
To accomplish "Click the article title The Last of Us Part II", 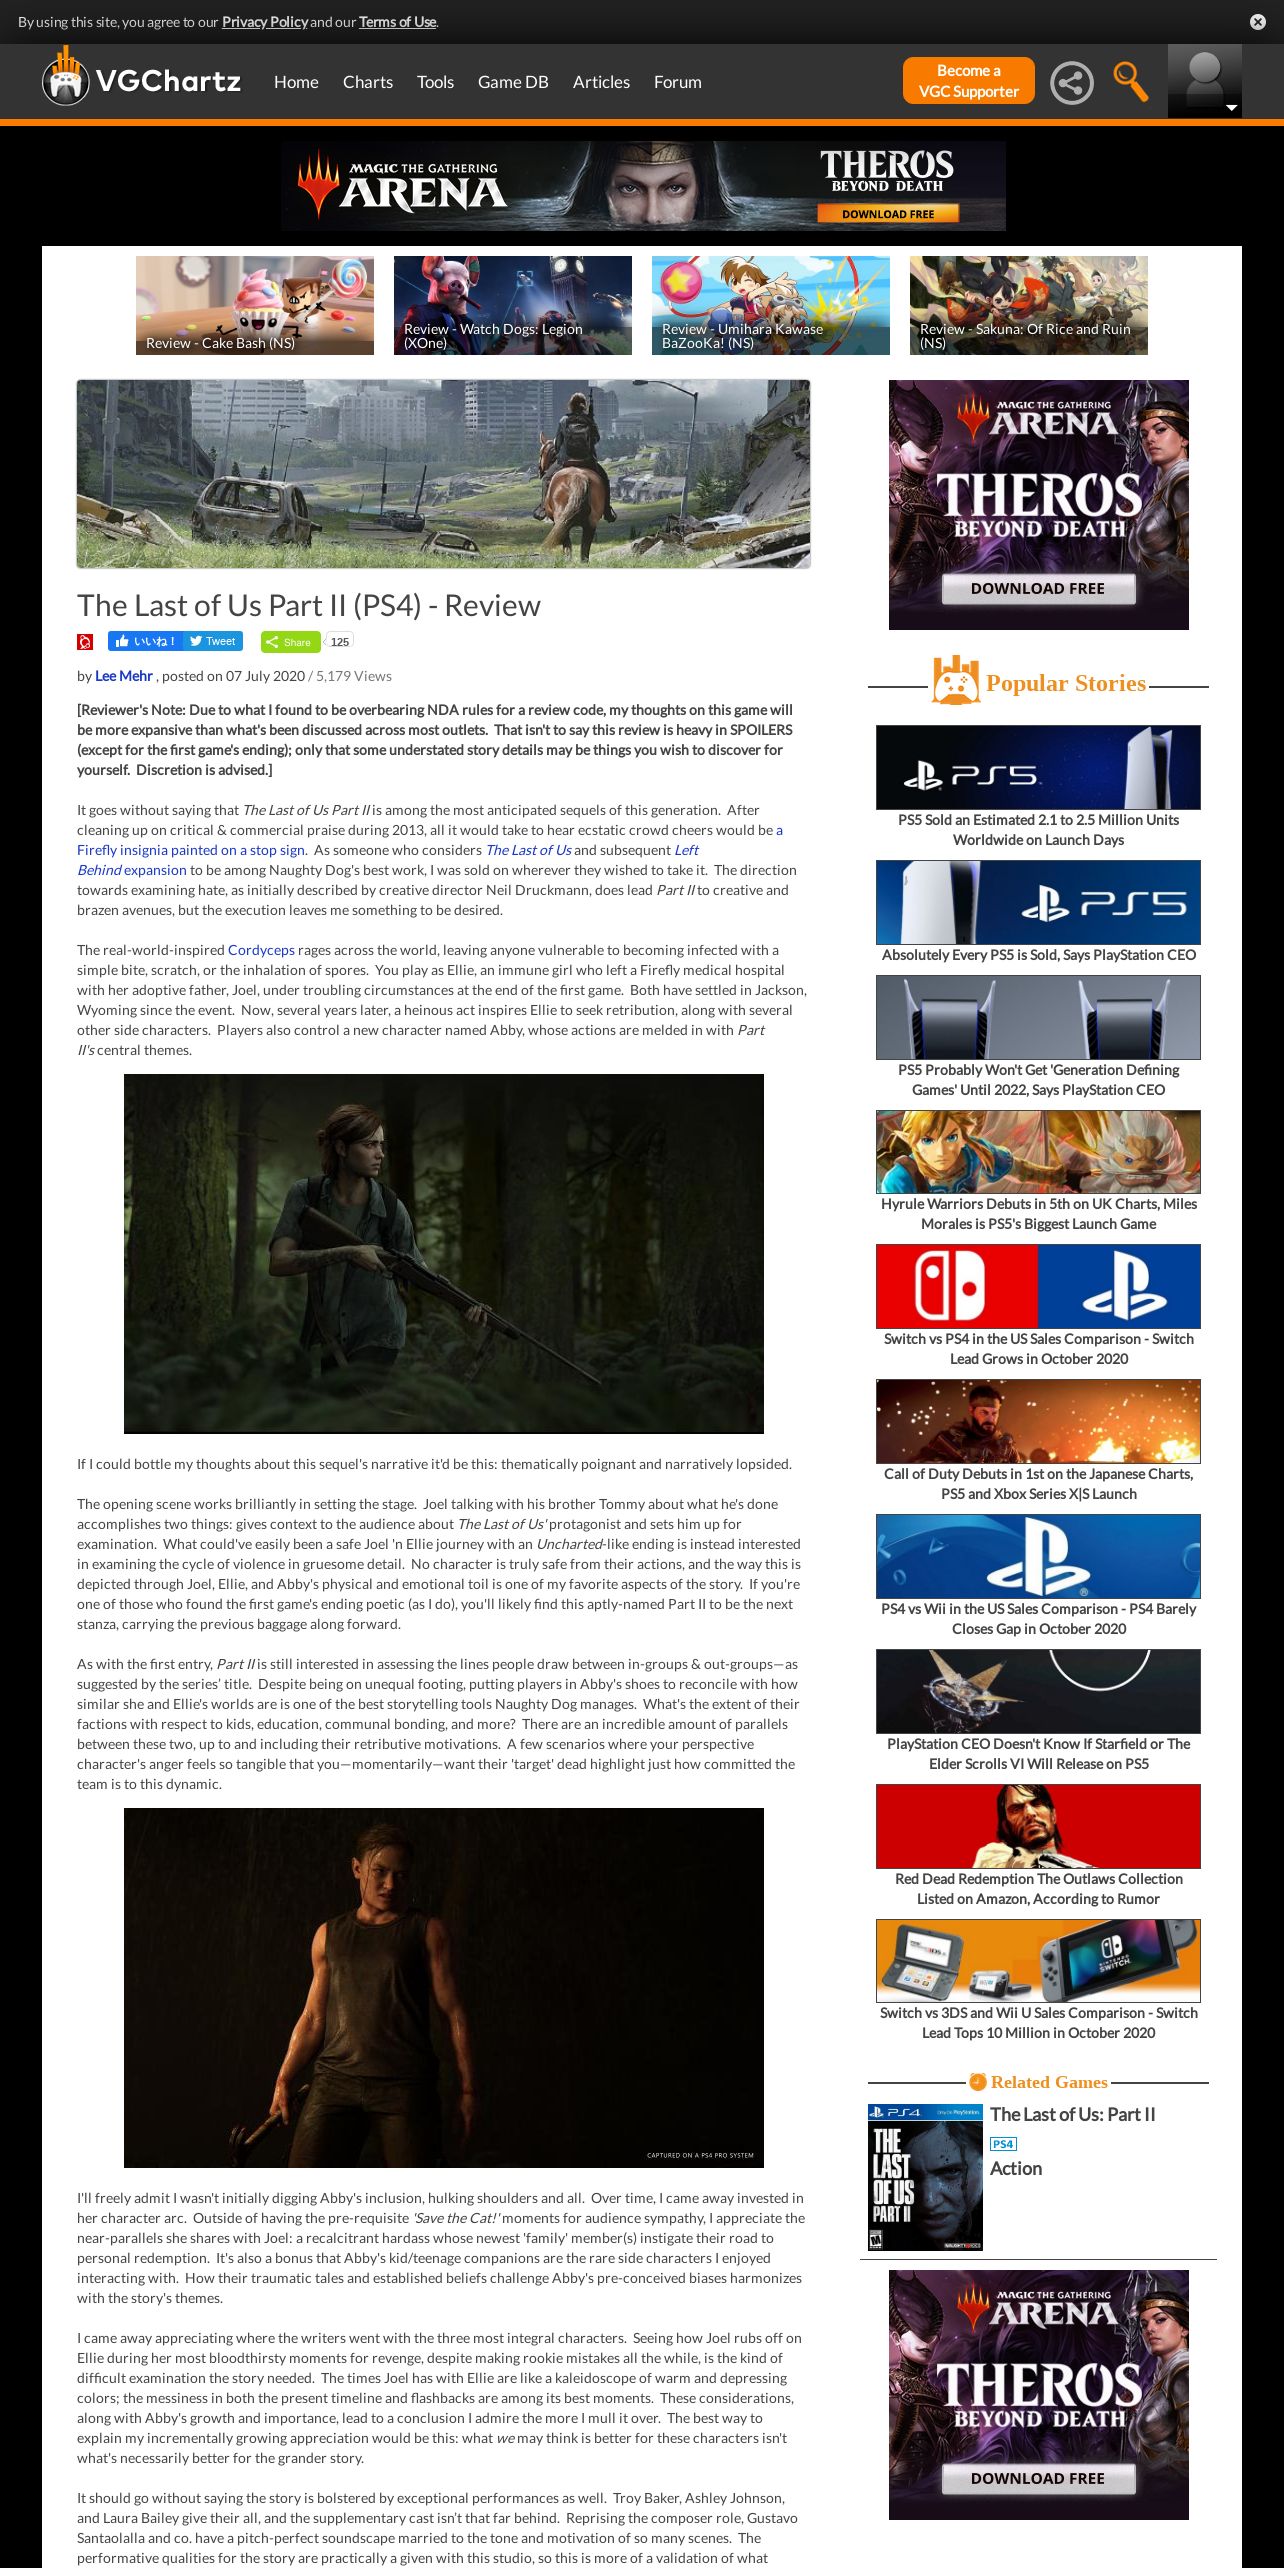I will [309, 605].
